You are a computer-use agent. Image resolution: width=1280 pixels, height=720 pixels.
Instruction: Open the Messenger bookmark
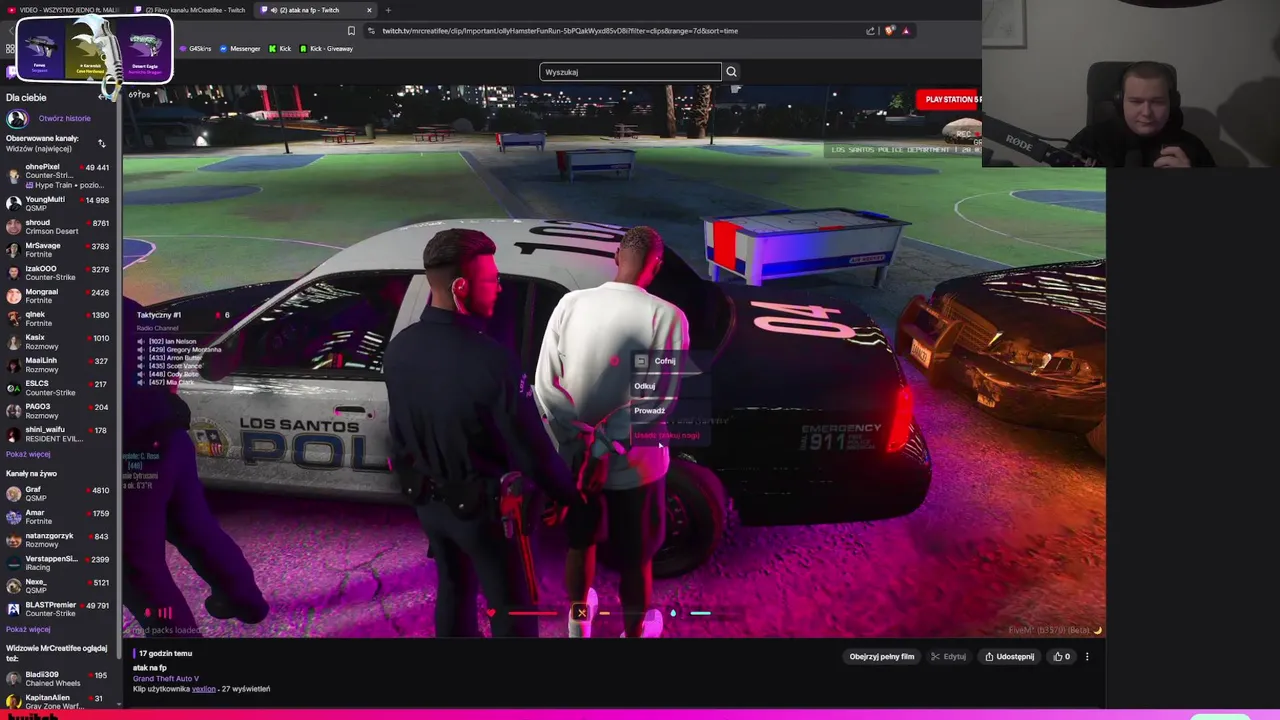click(x=240, y=49)
